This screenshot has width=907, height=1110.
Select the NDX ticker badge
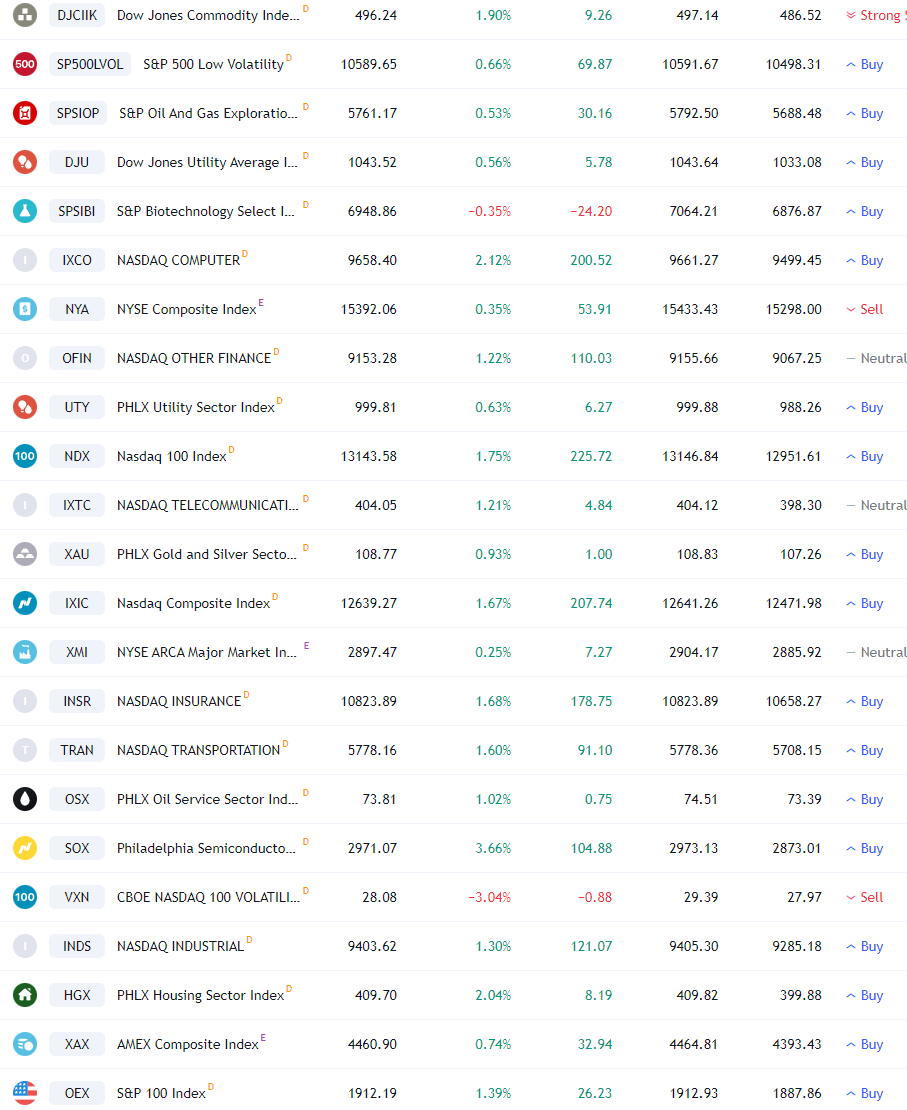coord(77,456)
